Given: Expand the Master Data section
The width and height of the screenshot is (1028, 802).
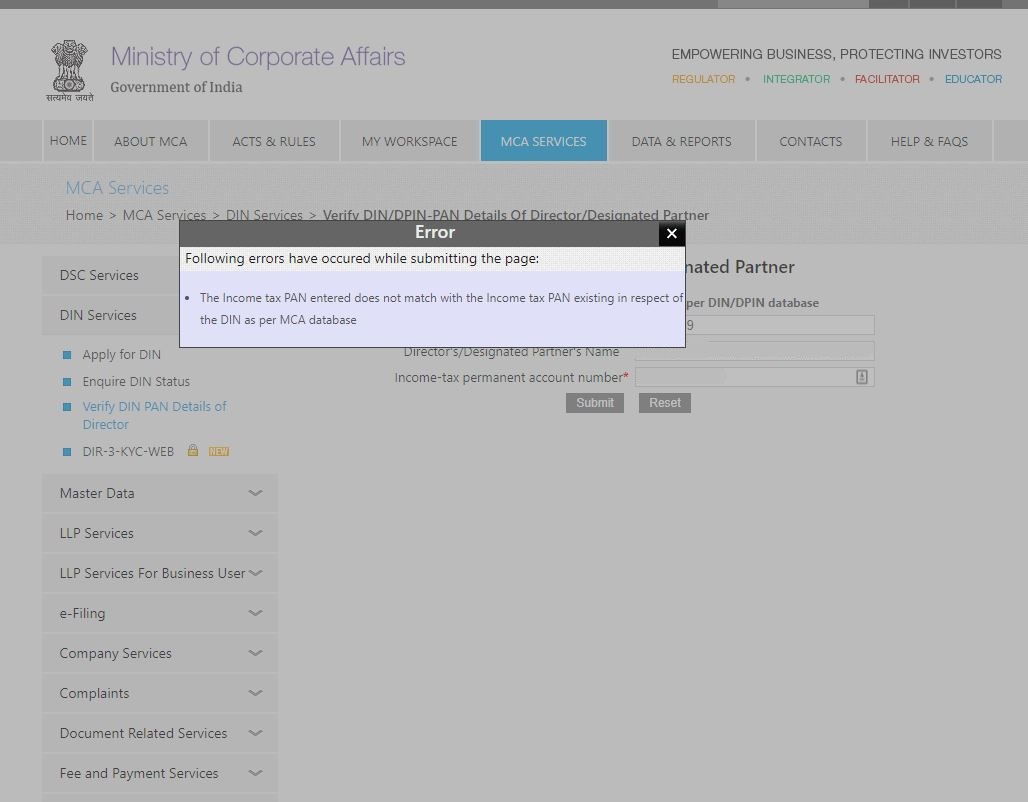Looking at the screenshot, I should pos(255,493).
